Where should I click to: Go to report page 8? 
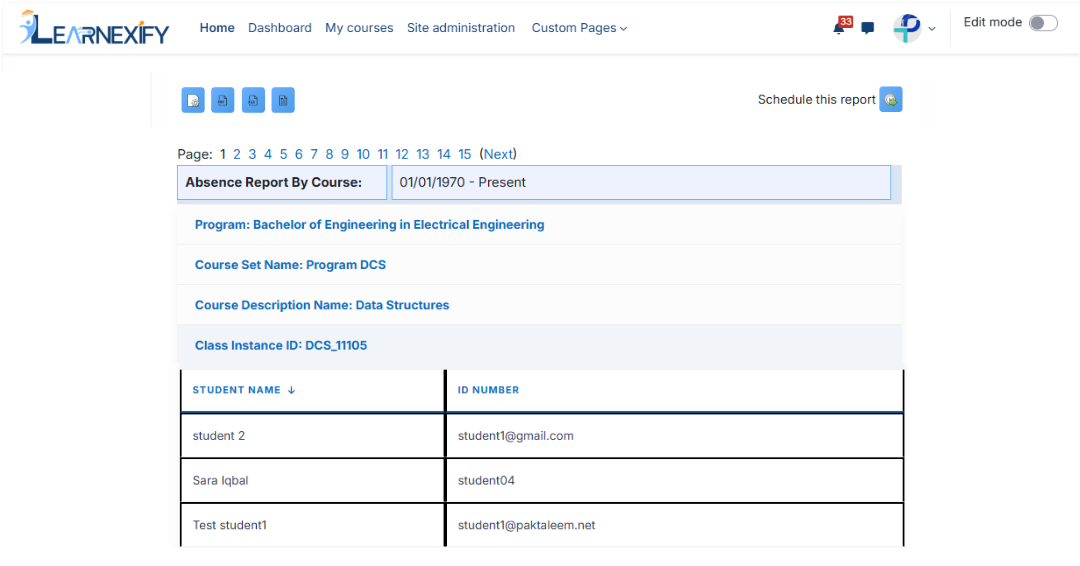[329, 154]
